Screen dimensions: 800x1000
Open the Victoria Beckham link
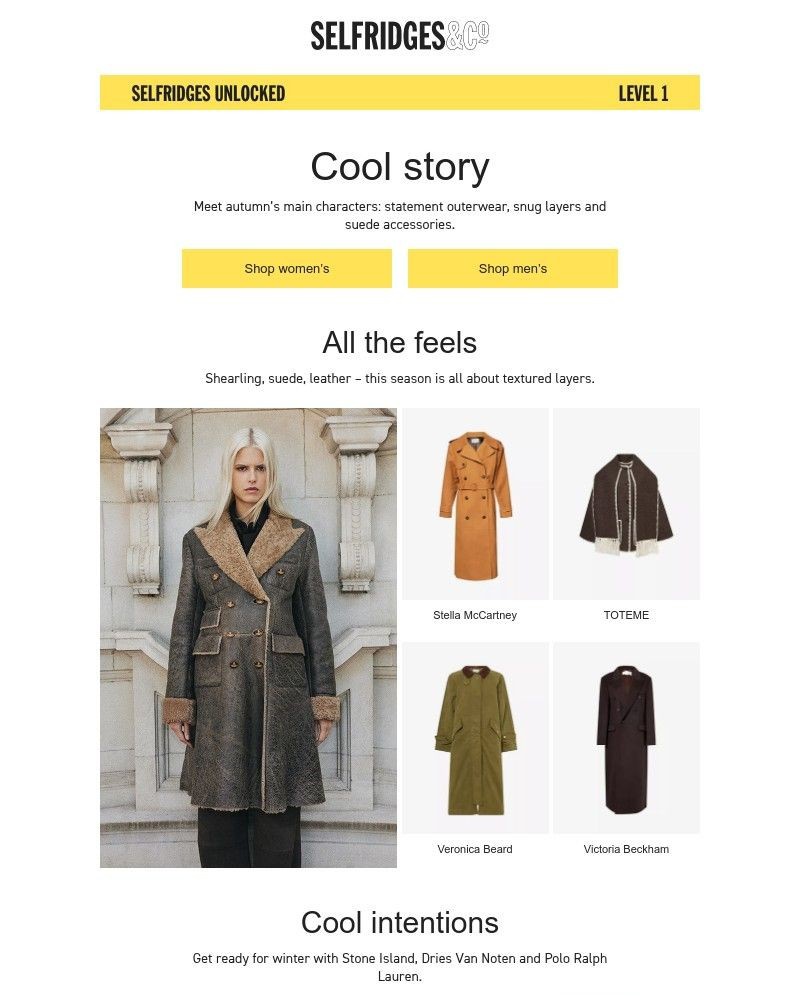pyautogui.click(x=626, y=849)
